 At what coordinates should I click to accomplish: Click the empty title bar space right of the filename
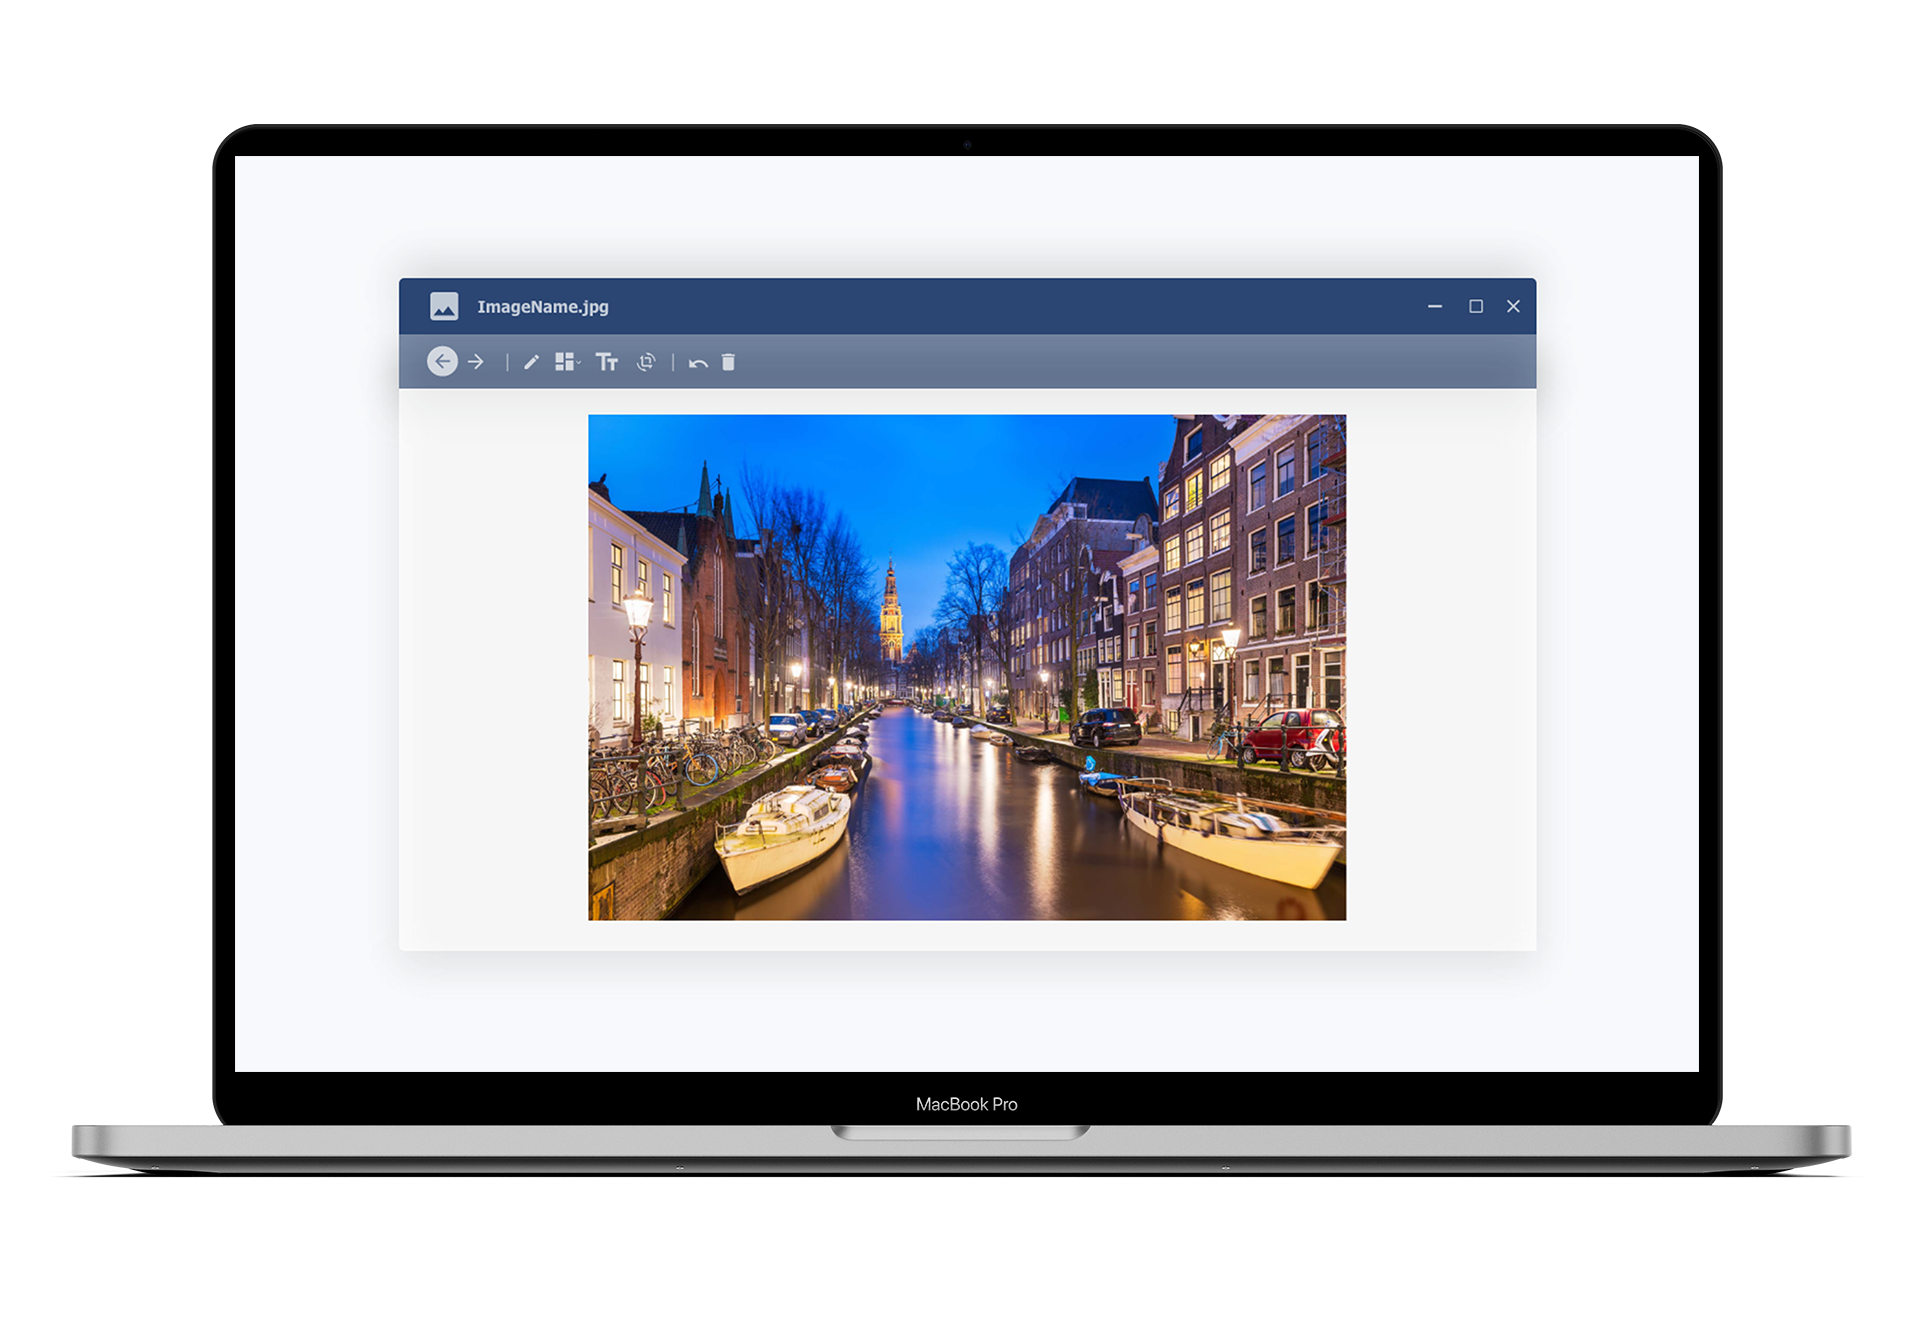pyautogui.click(x=1000, y=306)
